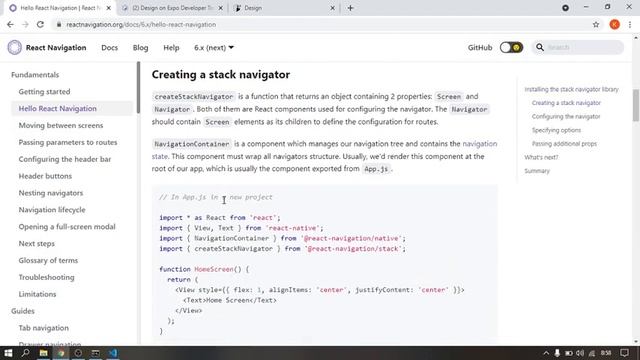
Task: Open the notification center icon
Action: pyautogui.click(x=624, y=353)
